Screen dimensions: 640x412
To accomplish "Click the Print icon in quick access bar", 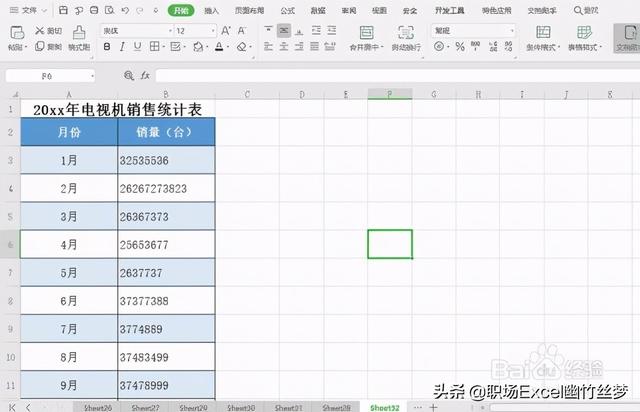I will [x=94, y=10].
